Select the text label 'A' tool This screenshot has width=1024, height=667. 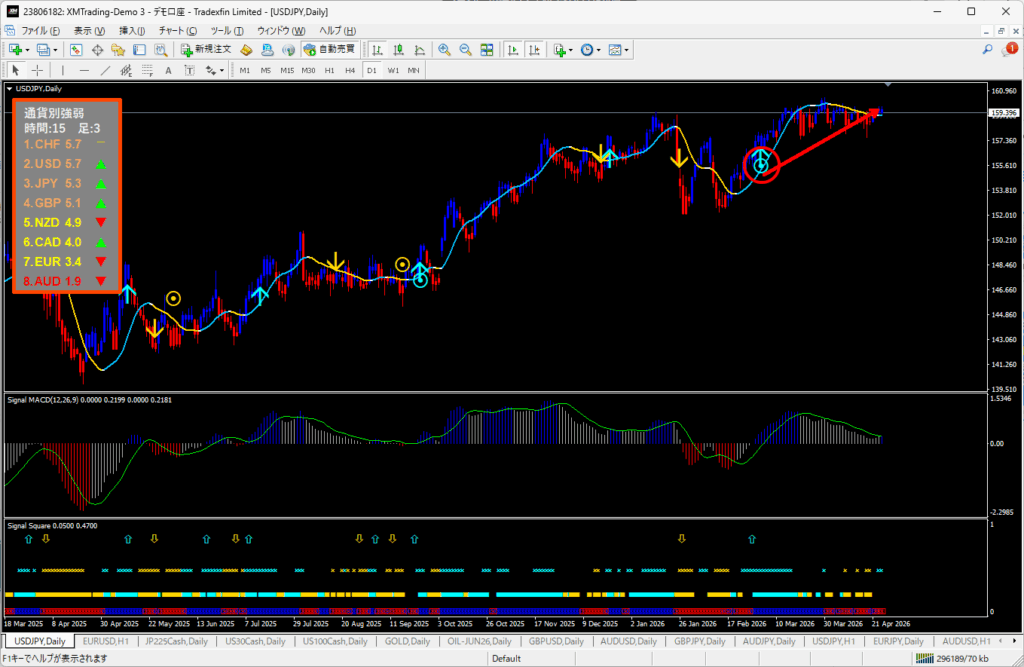pos(168,70)
